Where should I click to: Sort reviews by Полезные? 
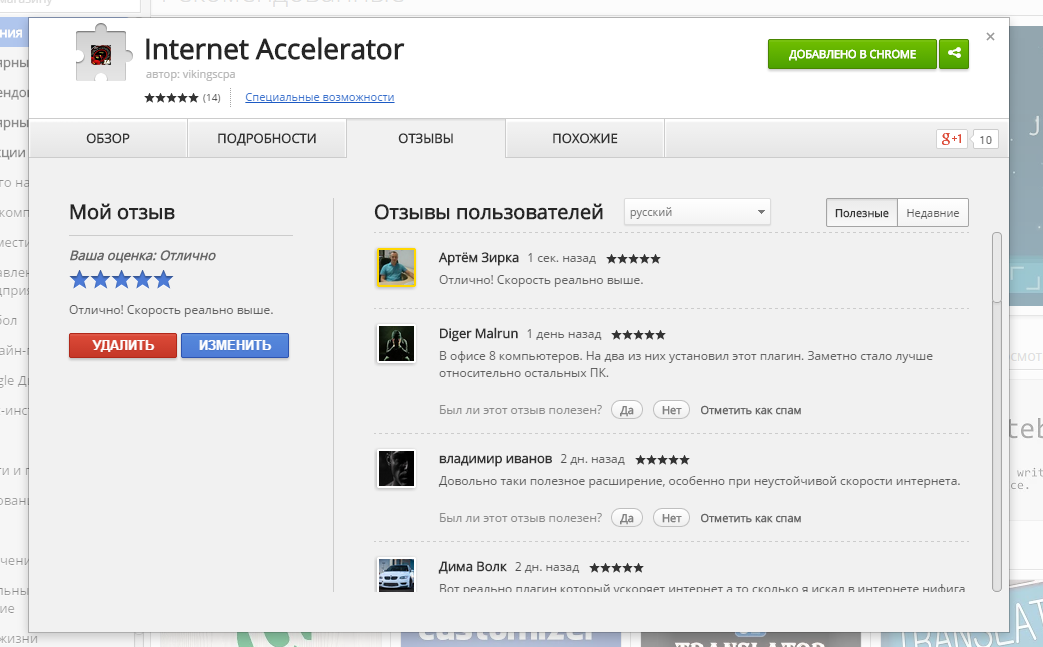(861, 213)
